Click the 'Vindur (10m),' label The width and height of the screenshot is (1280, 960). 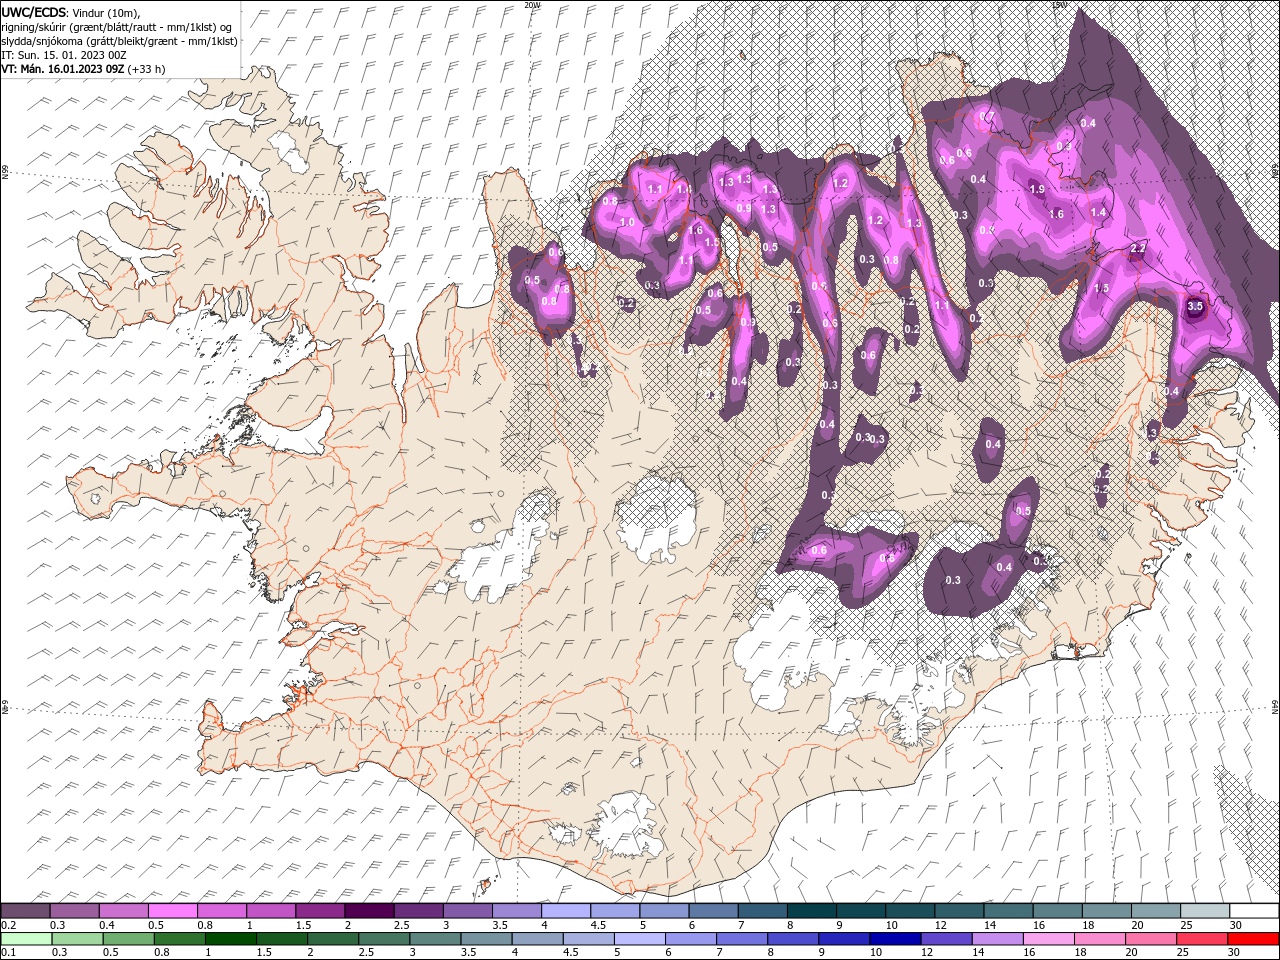pyautogui.click(x=107, y=12)
